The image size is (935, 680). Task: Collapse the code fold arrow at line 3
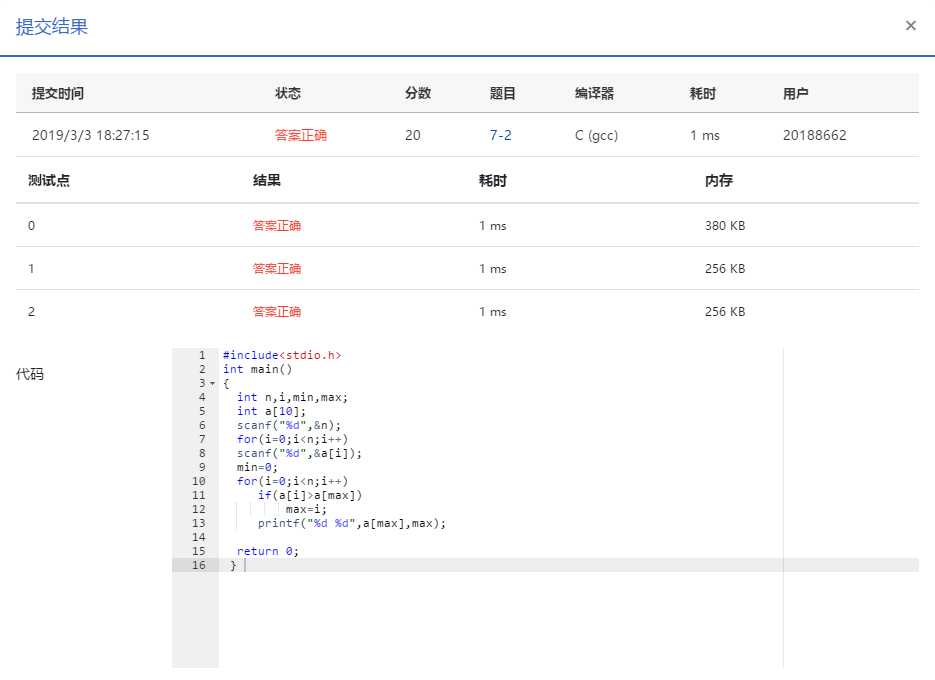tap(212, 384)
